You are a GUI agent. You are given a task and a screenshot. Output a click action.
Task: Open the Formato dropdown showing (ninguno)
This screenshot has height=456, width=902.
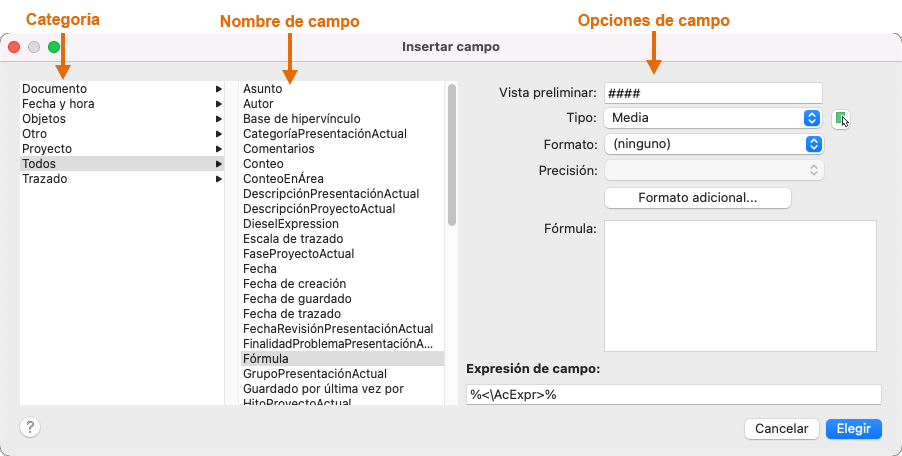(x=713, y=144)
